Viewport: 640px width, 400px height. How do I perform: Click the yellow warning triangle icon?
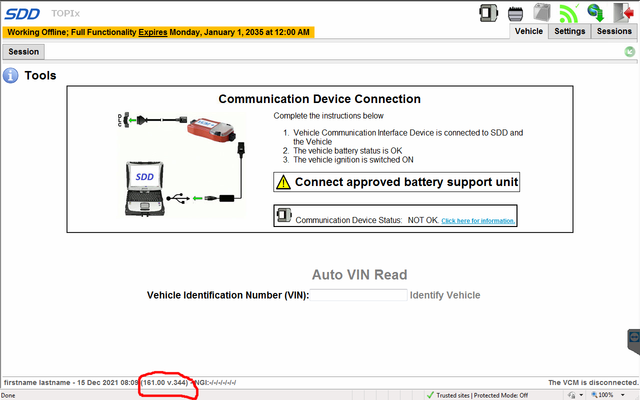point(283,182)
